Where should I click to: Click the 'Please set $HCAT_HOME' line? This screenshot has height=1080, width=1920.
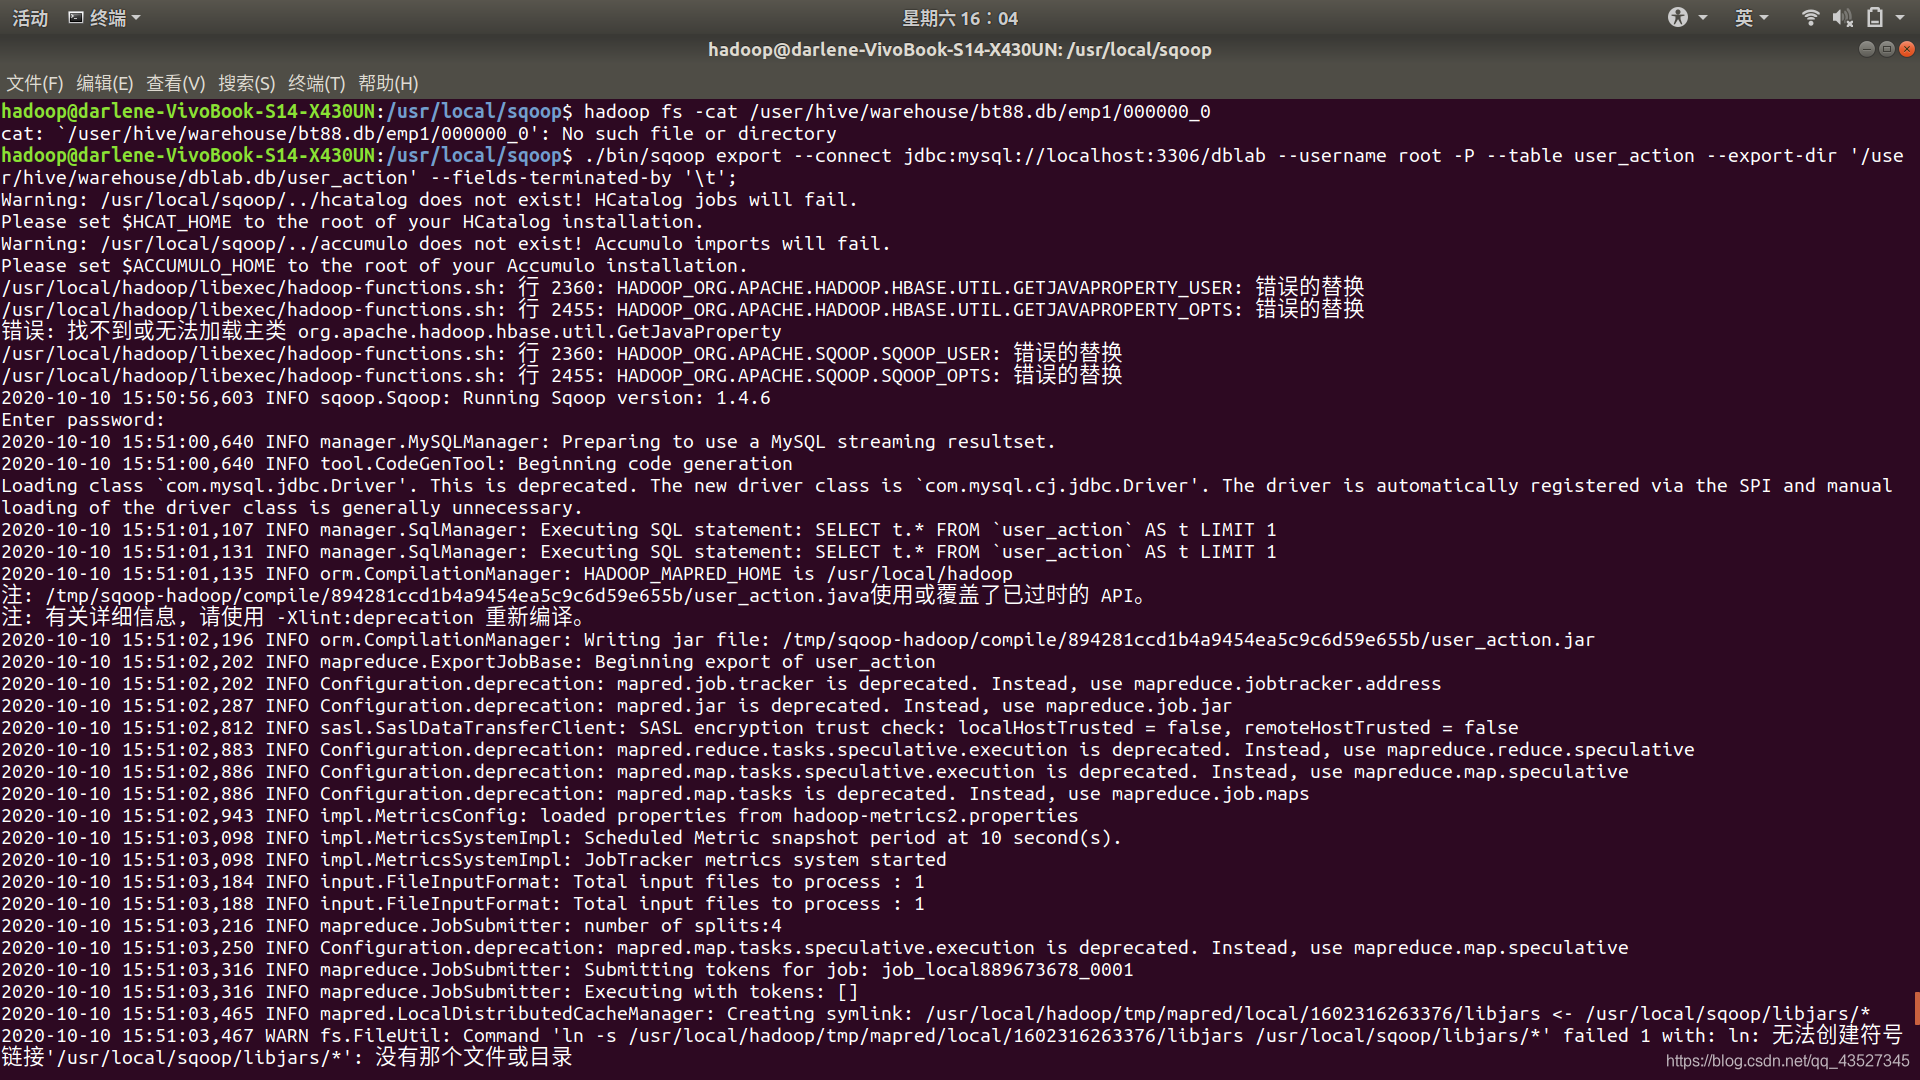tap(352, 221)
